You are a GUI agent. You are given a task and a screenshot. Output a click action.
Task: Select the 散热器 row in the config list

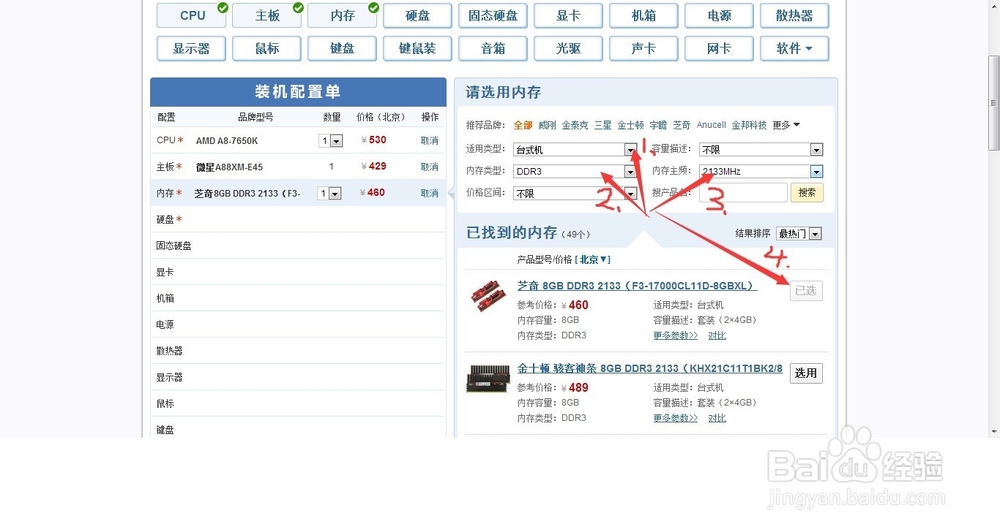coord(298,351)
